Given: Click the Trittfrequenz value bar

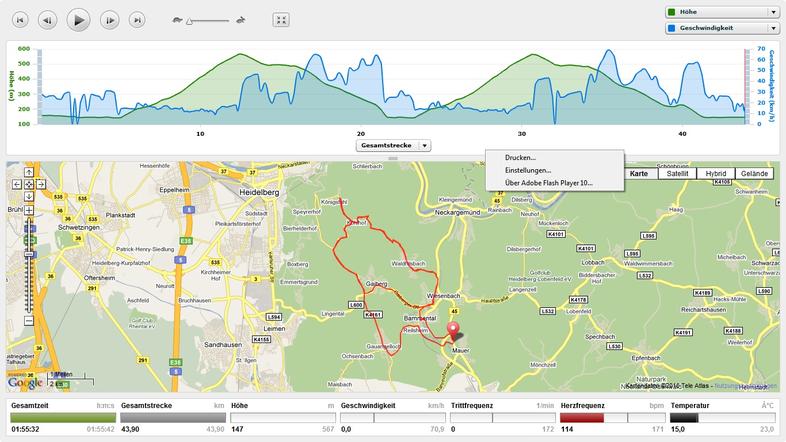Looking at the screenshot, I should pyautogui.click(x=503, y=417).
